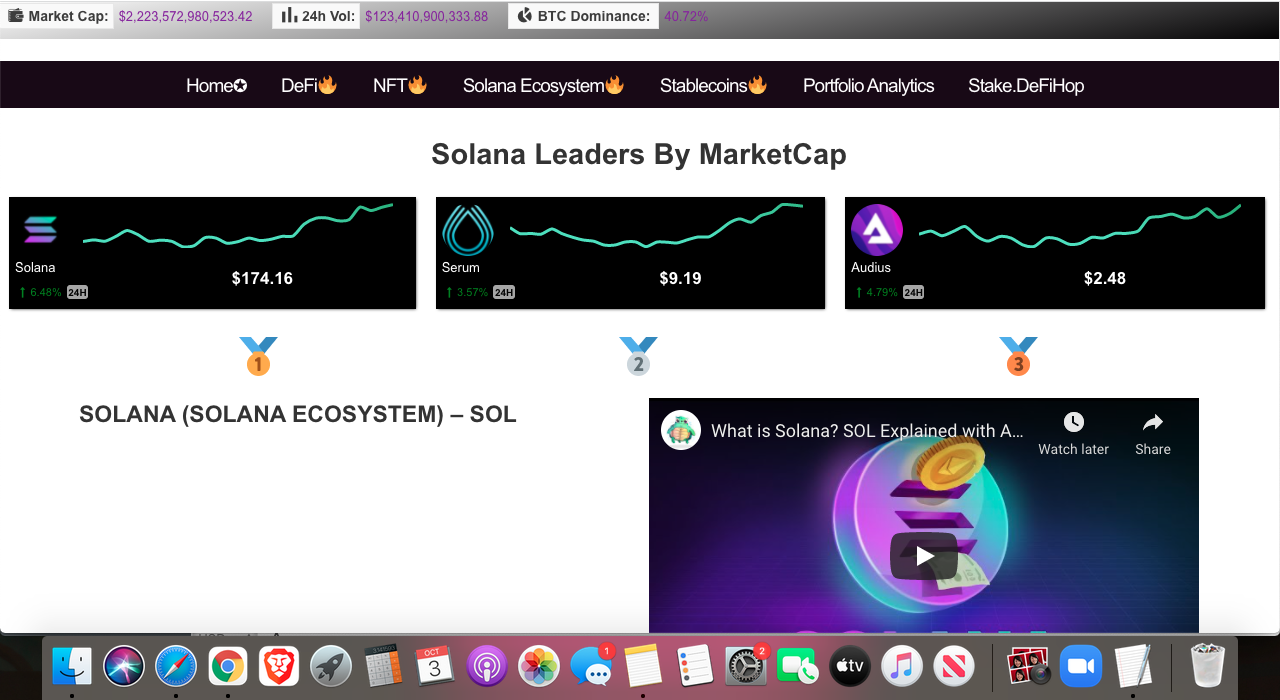Share the Solana YouTube video
Viewport: 1280px width, 700px height.
(x=1153, y=434)
